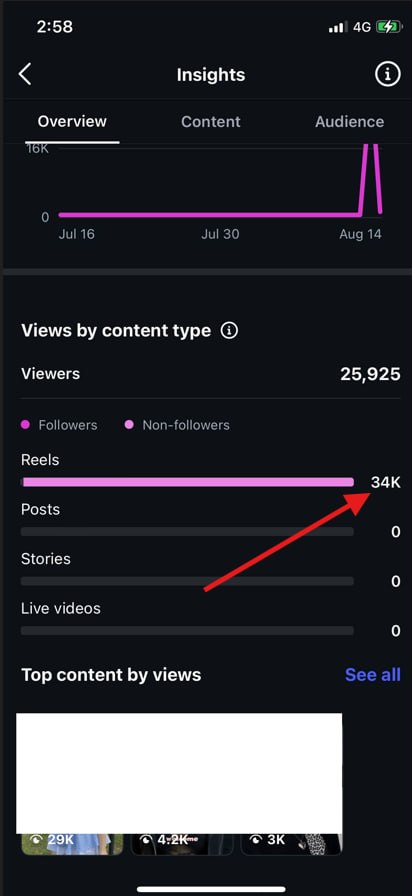Tap eye icon on 29K thumbnail

[37, 840]
